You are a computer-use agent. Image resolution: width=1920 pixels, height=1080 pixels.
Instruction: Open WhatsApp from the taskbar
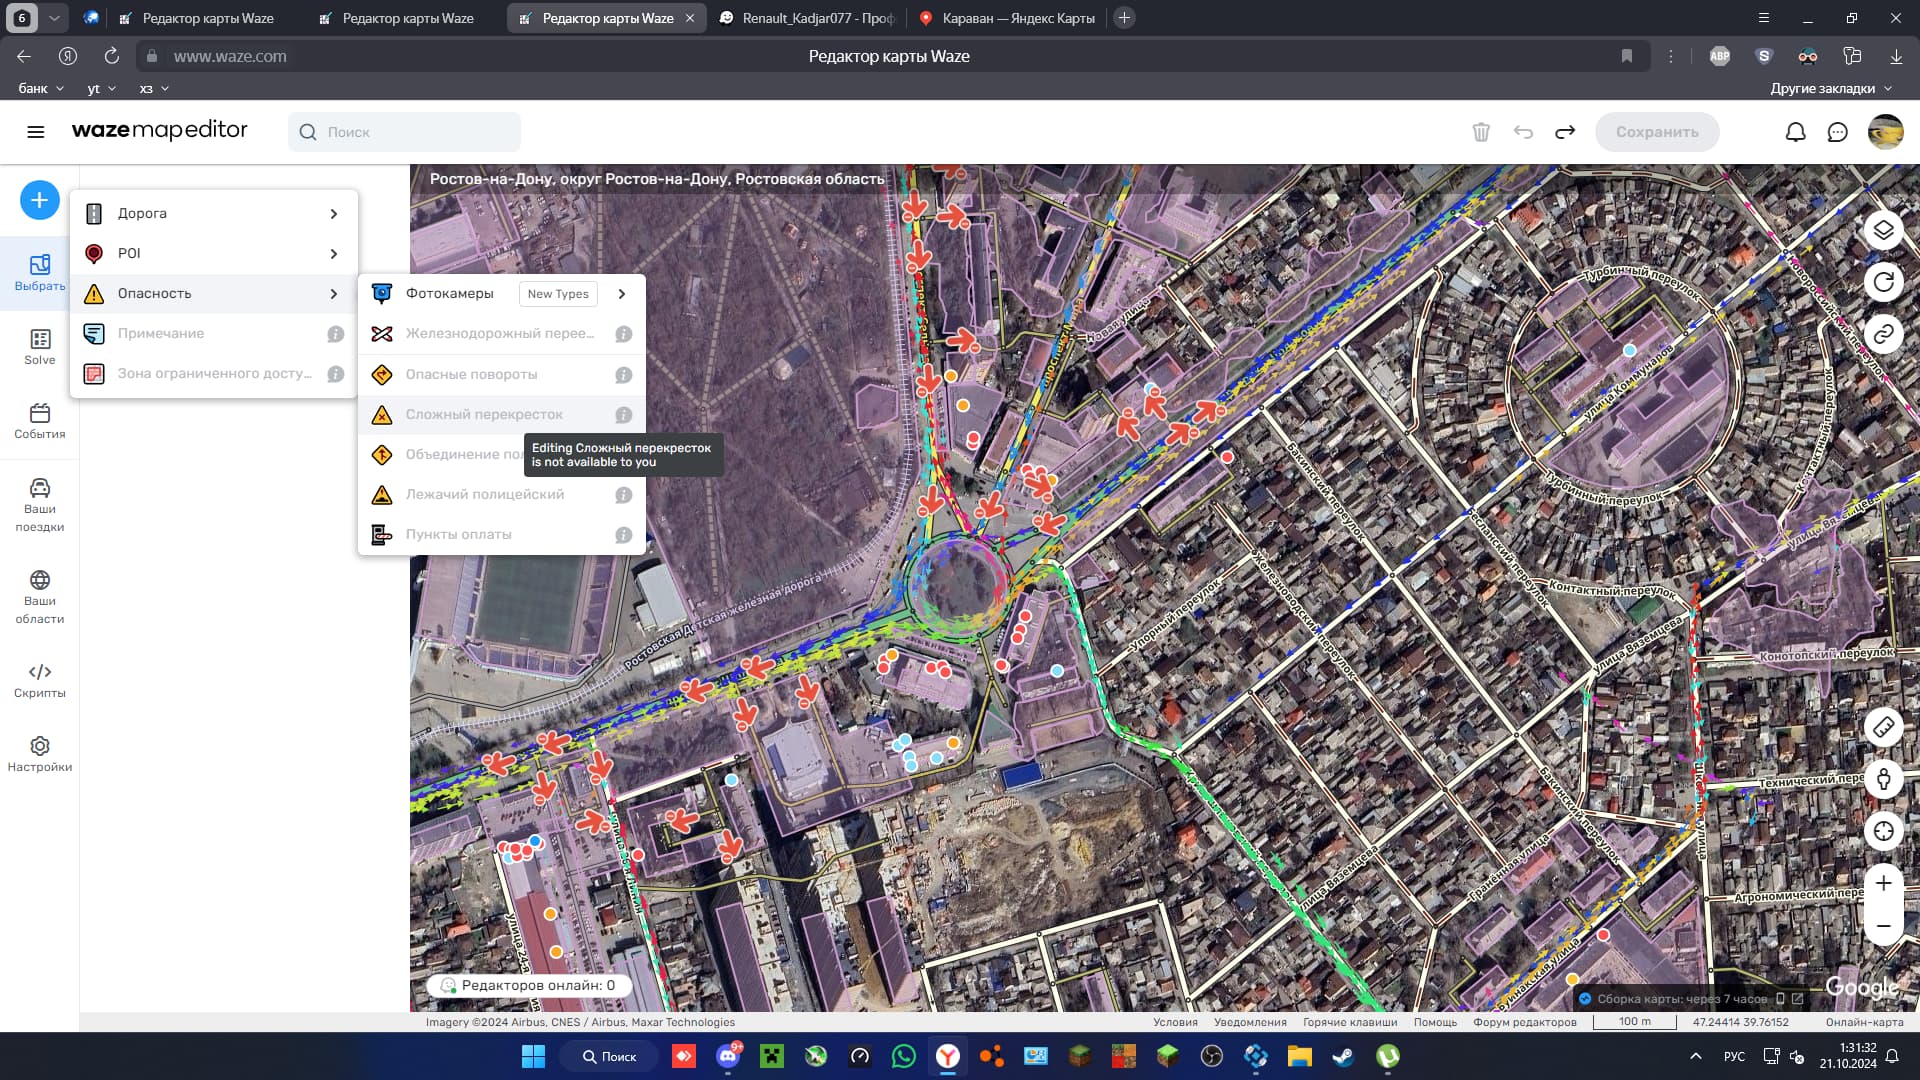(x=903, y=1056)
